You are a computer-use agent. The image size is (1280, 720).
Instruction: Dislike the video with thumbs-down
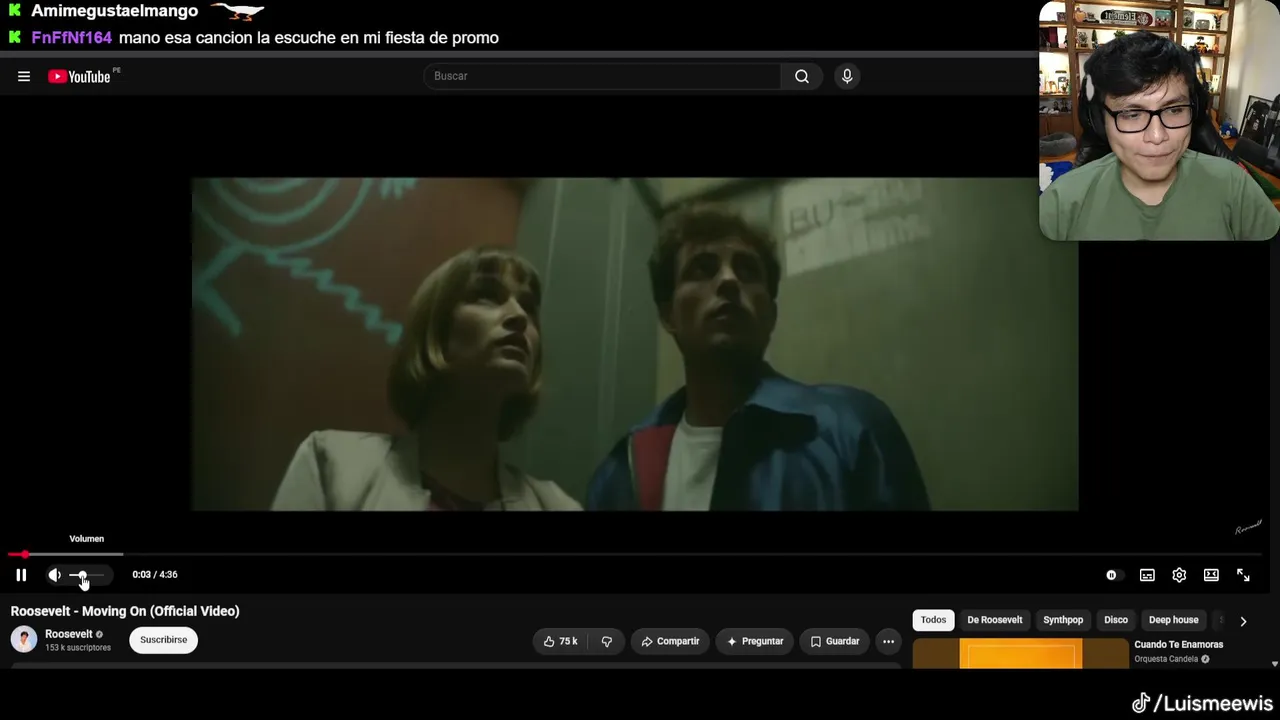click(x=606, y=641)
